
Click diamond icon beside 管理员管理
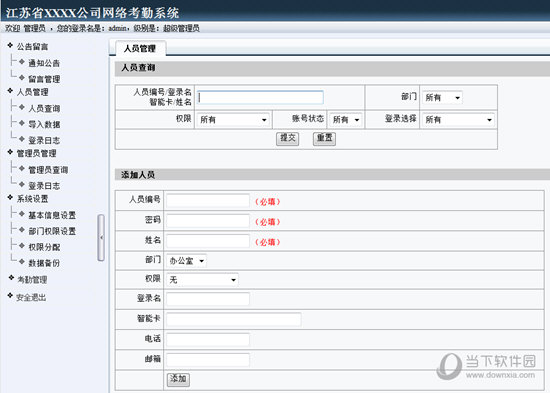click(x=10, y=152)
